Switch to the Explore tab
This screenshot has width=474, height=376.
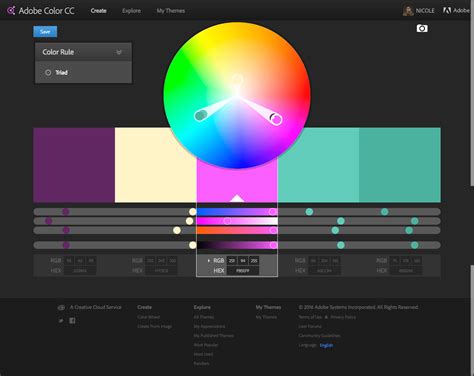pyautogui.click(x=131, y=11)
